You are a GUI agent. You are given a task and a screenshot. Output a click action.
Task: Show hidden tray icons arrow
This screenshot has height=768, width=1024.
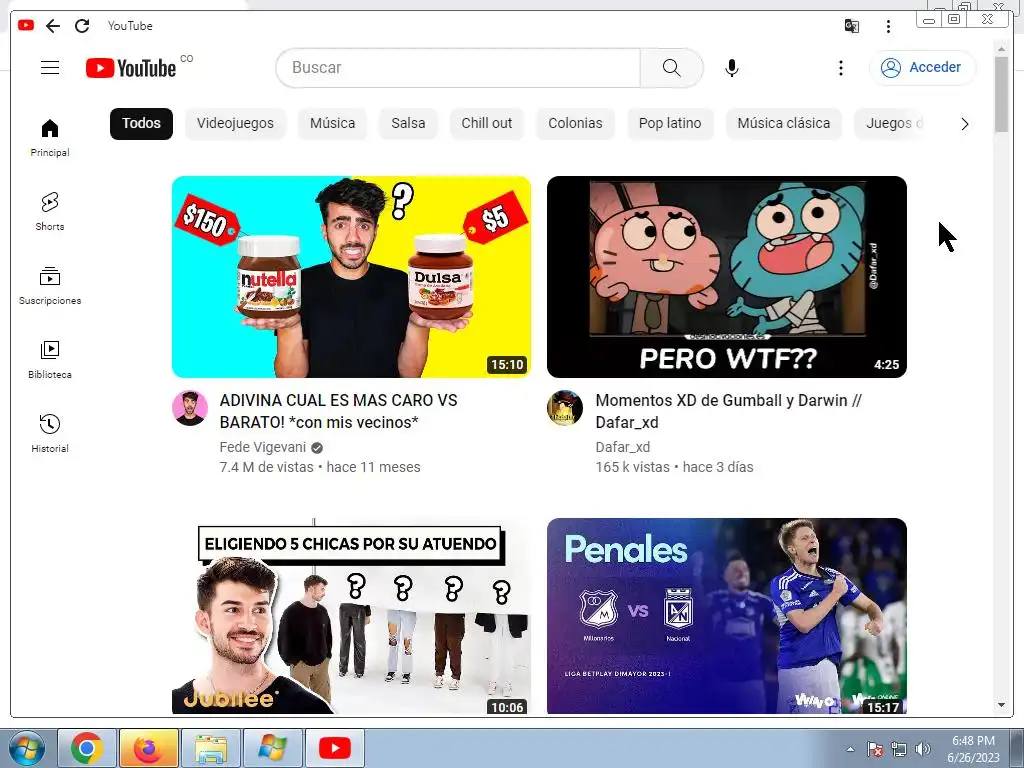(850, 749)
